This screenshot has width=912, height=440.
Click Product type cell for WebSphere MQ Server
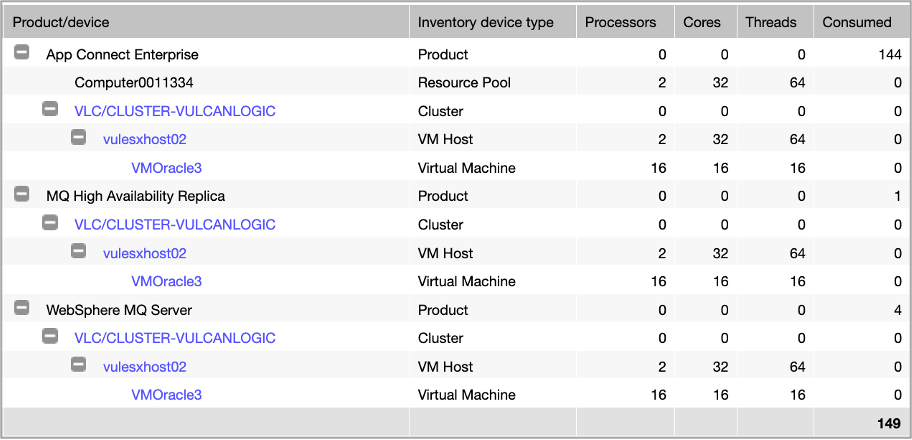pos(443,310)
